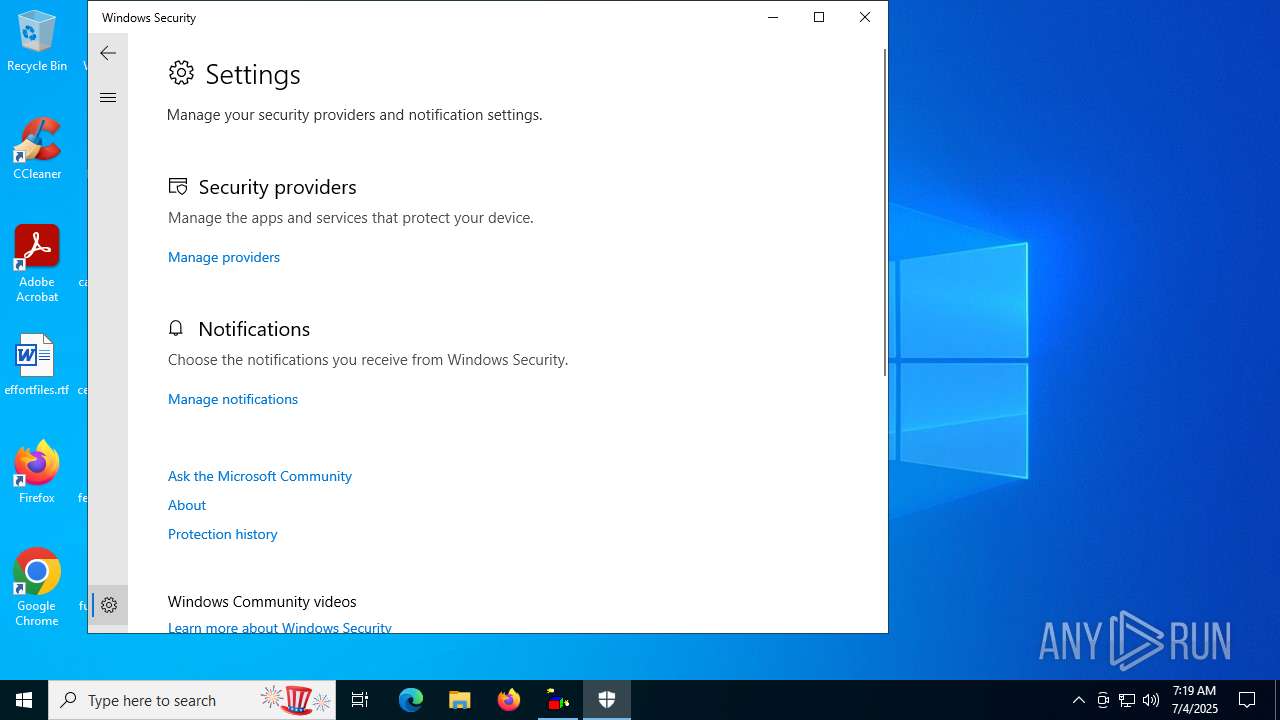Close the Windows Security window

click(x=865, y=17)
